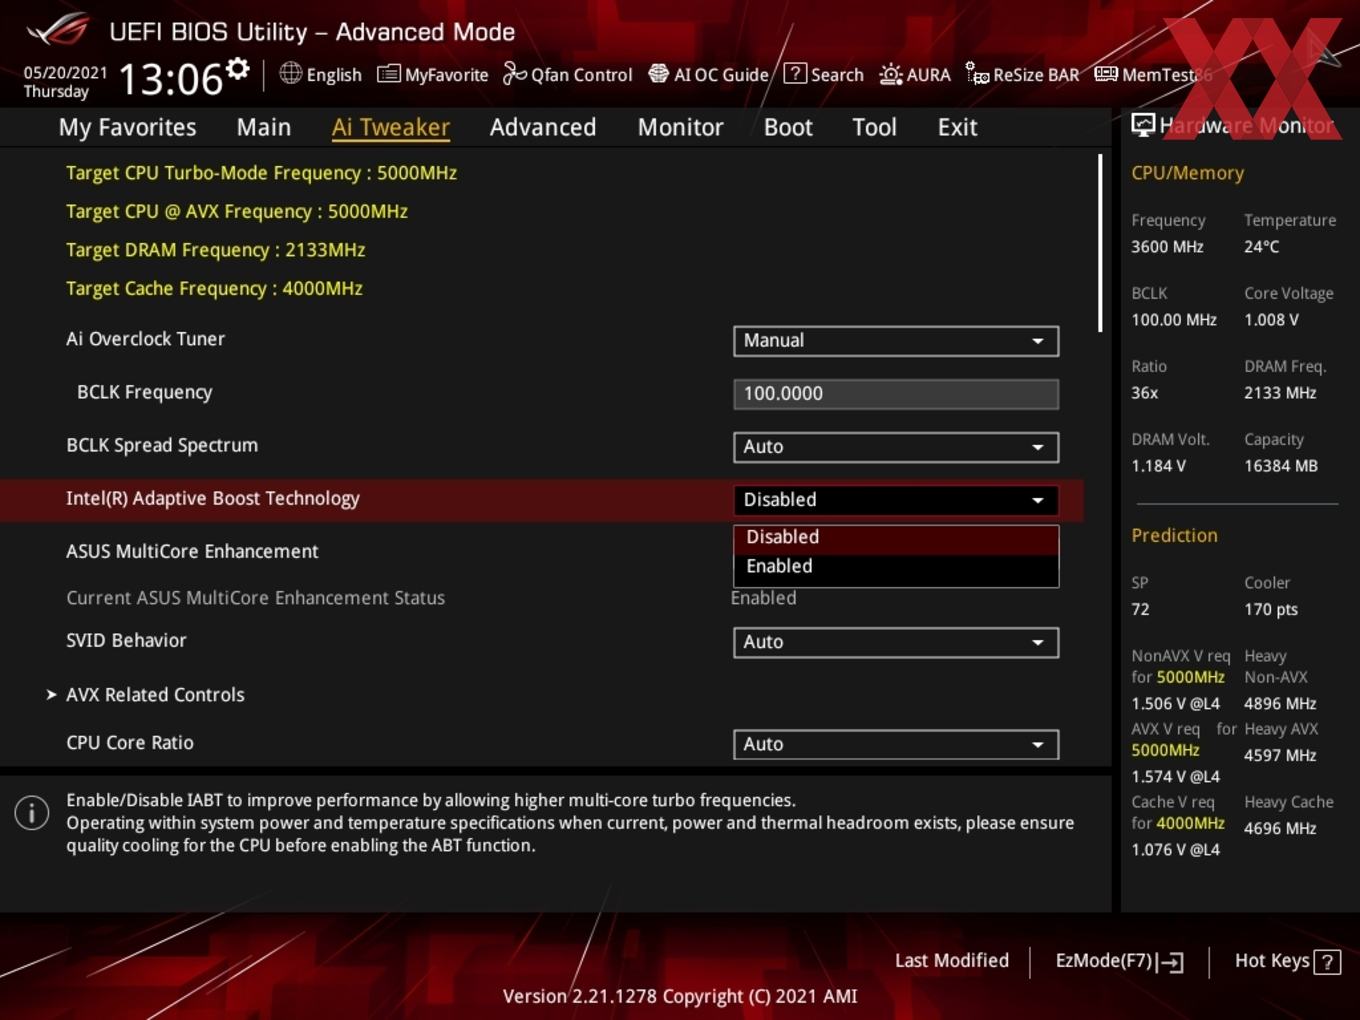Click Last Modified button

point(951,961)
